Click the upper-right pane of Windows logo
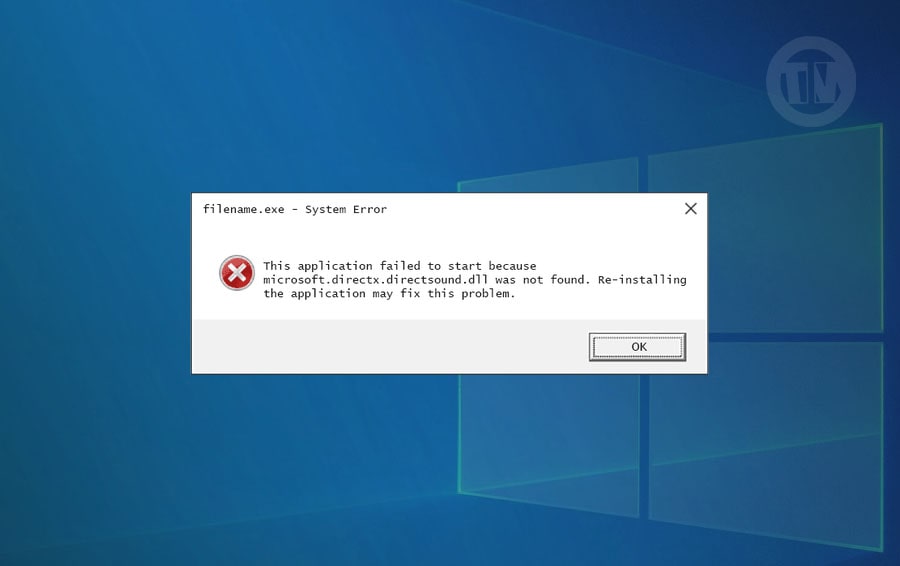The width and height of the screenshot is (900, 566). pos(795,228)
